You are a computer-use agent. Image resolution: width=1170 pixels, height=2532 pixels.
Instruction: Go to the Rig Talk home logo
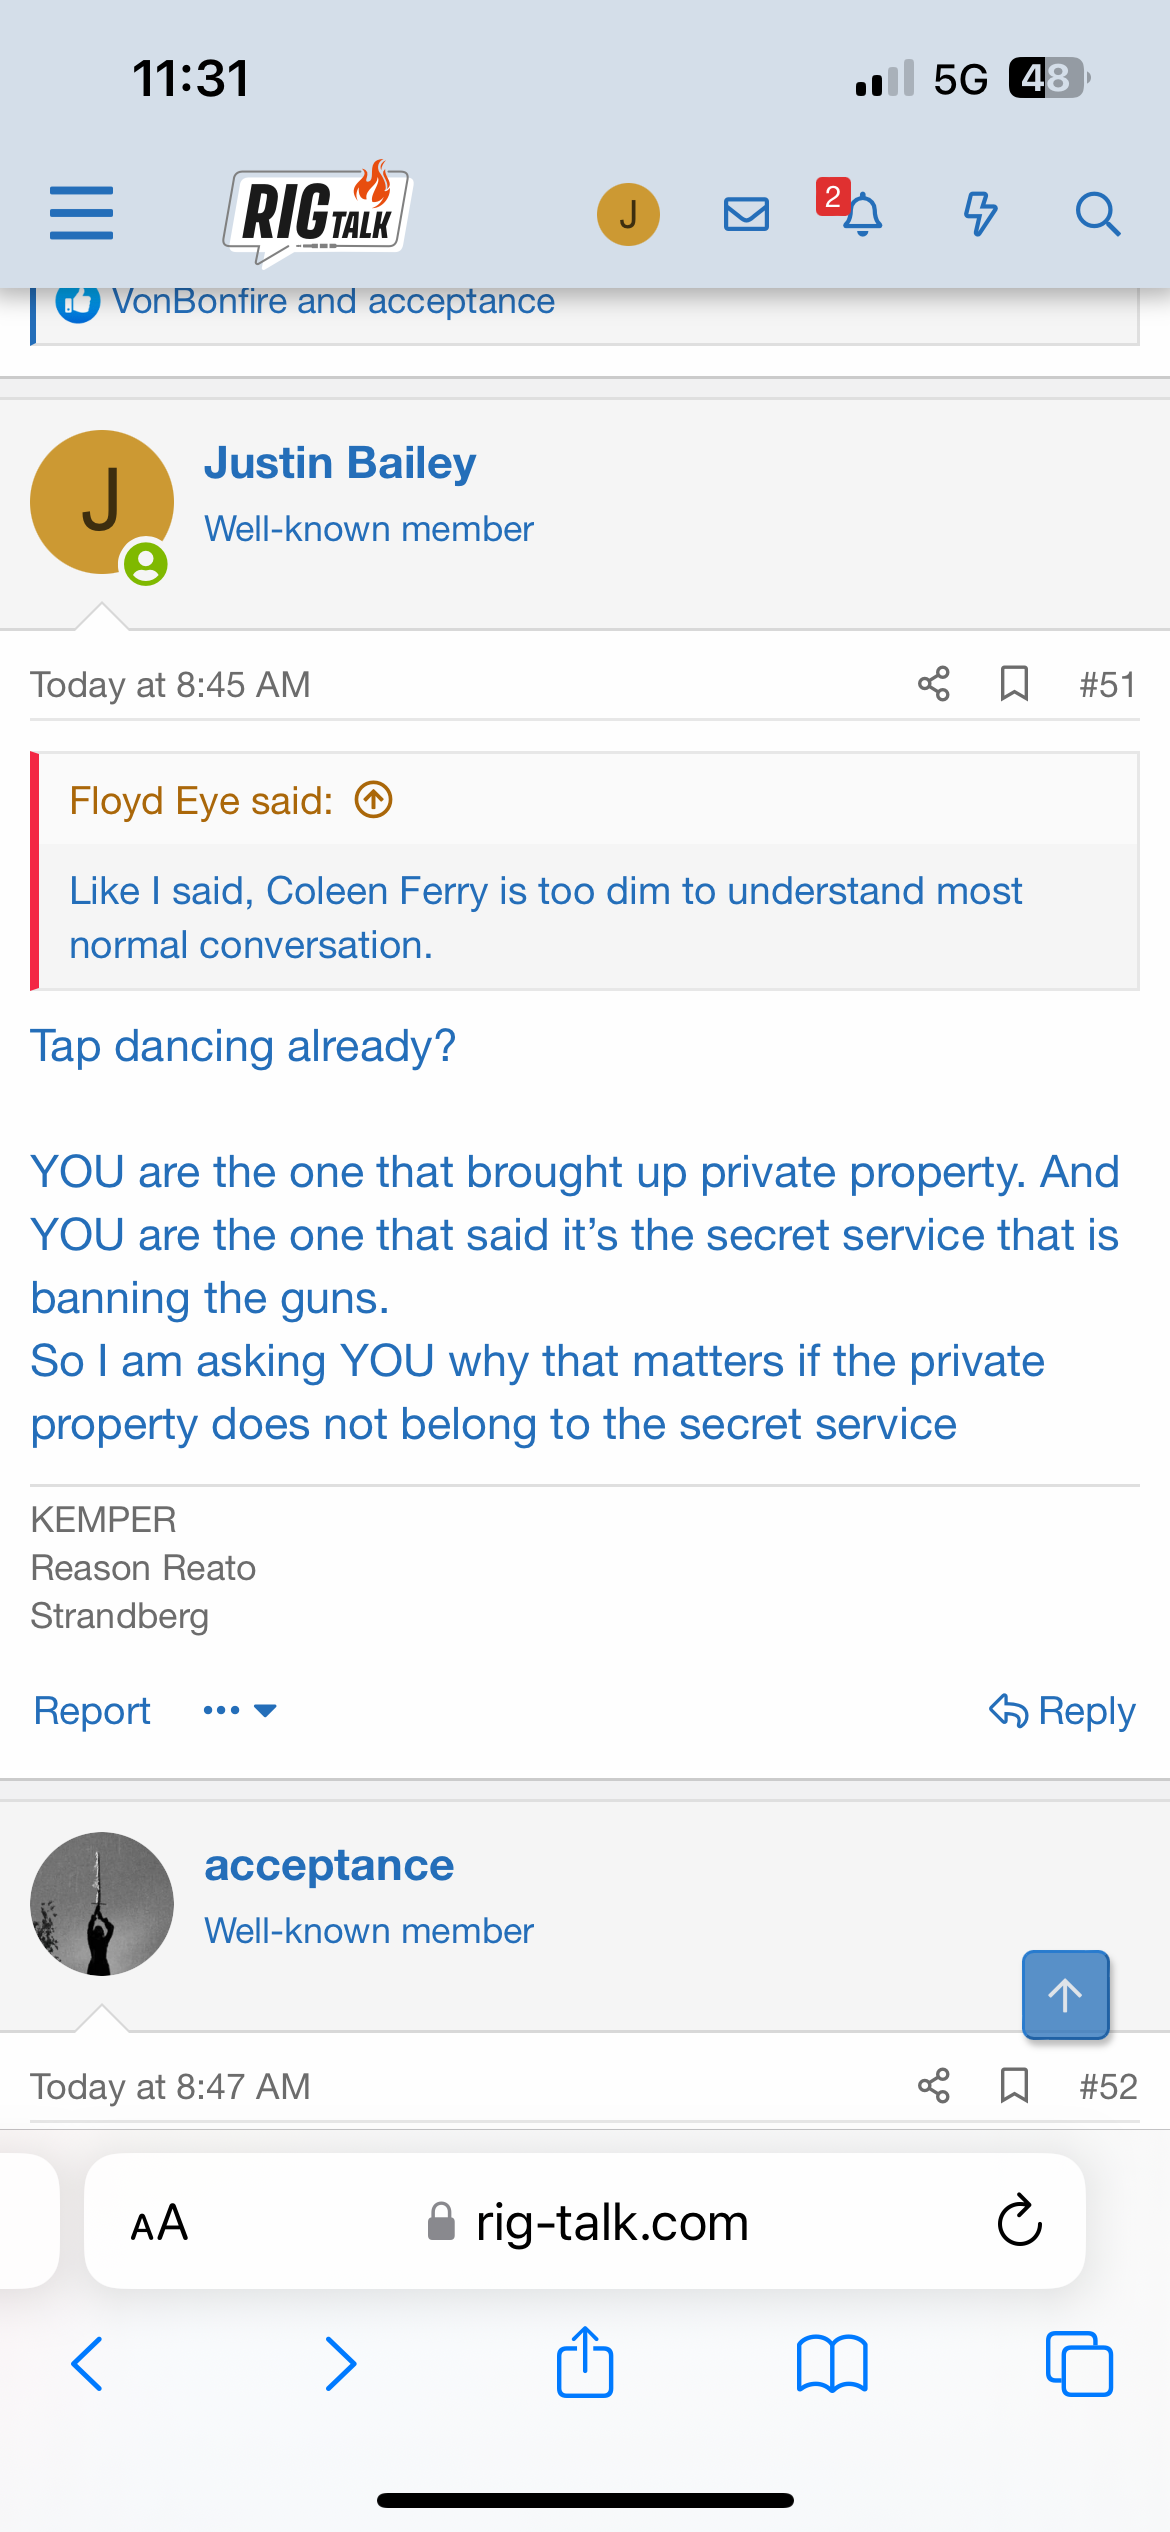(317, 212)
